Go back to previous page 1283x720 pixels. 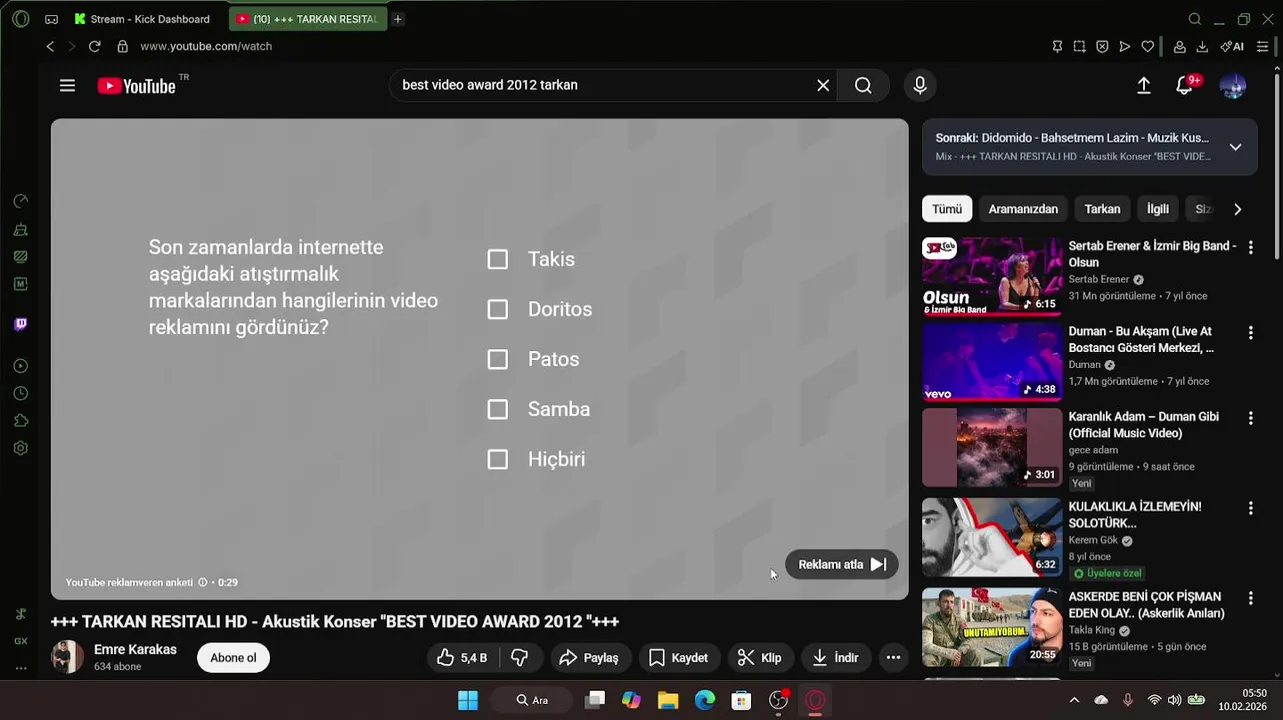(x=50, y=46)
